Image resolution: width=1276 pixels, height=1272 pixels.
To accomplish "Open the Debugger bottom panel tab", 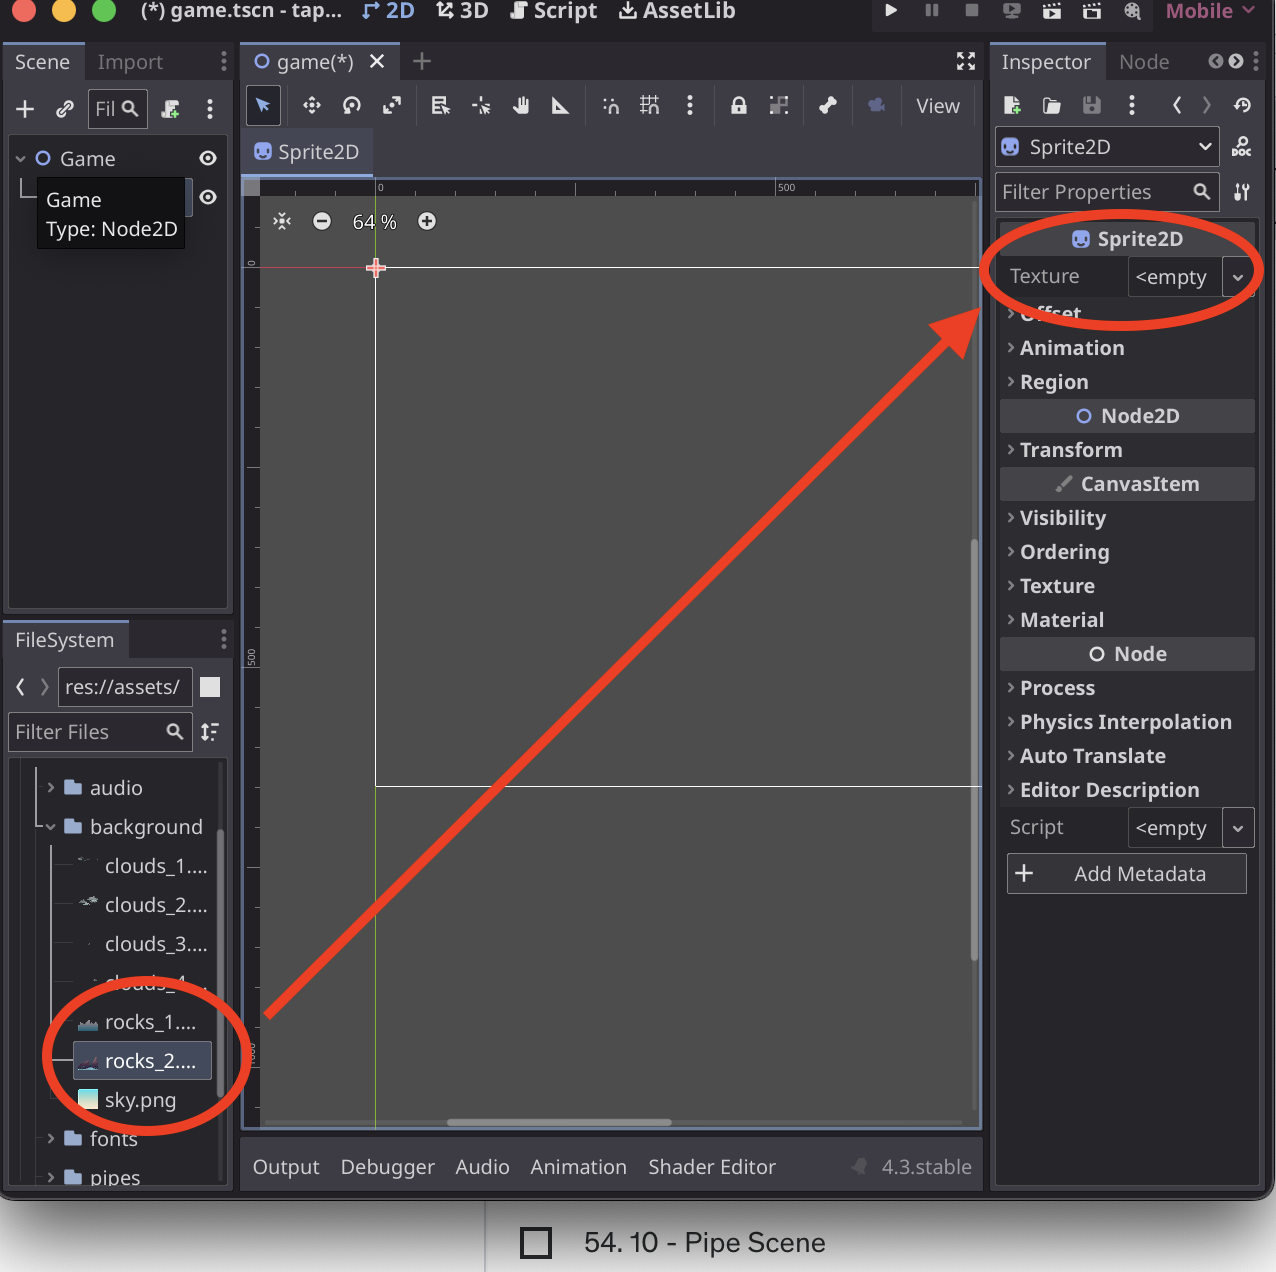I will coord(387,1166).
